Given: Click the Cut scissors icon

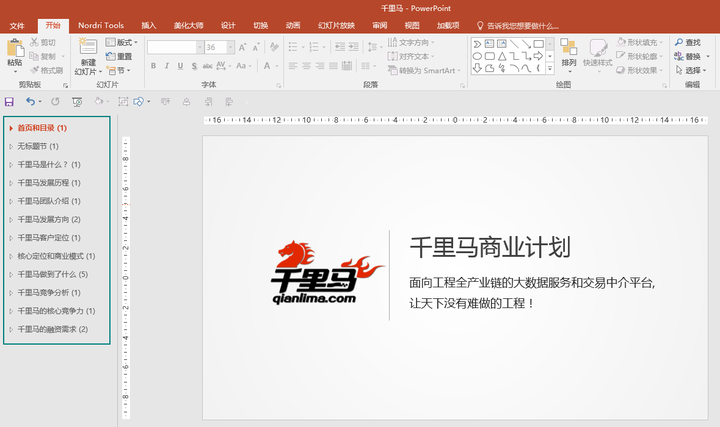Looking at the screenshot, I should 34,42.
